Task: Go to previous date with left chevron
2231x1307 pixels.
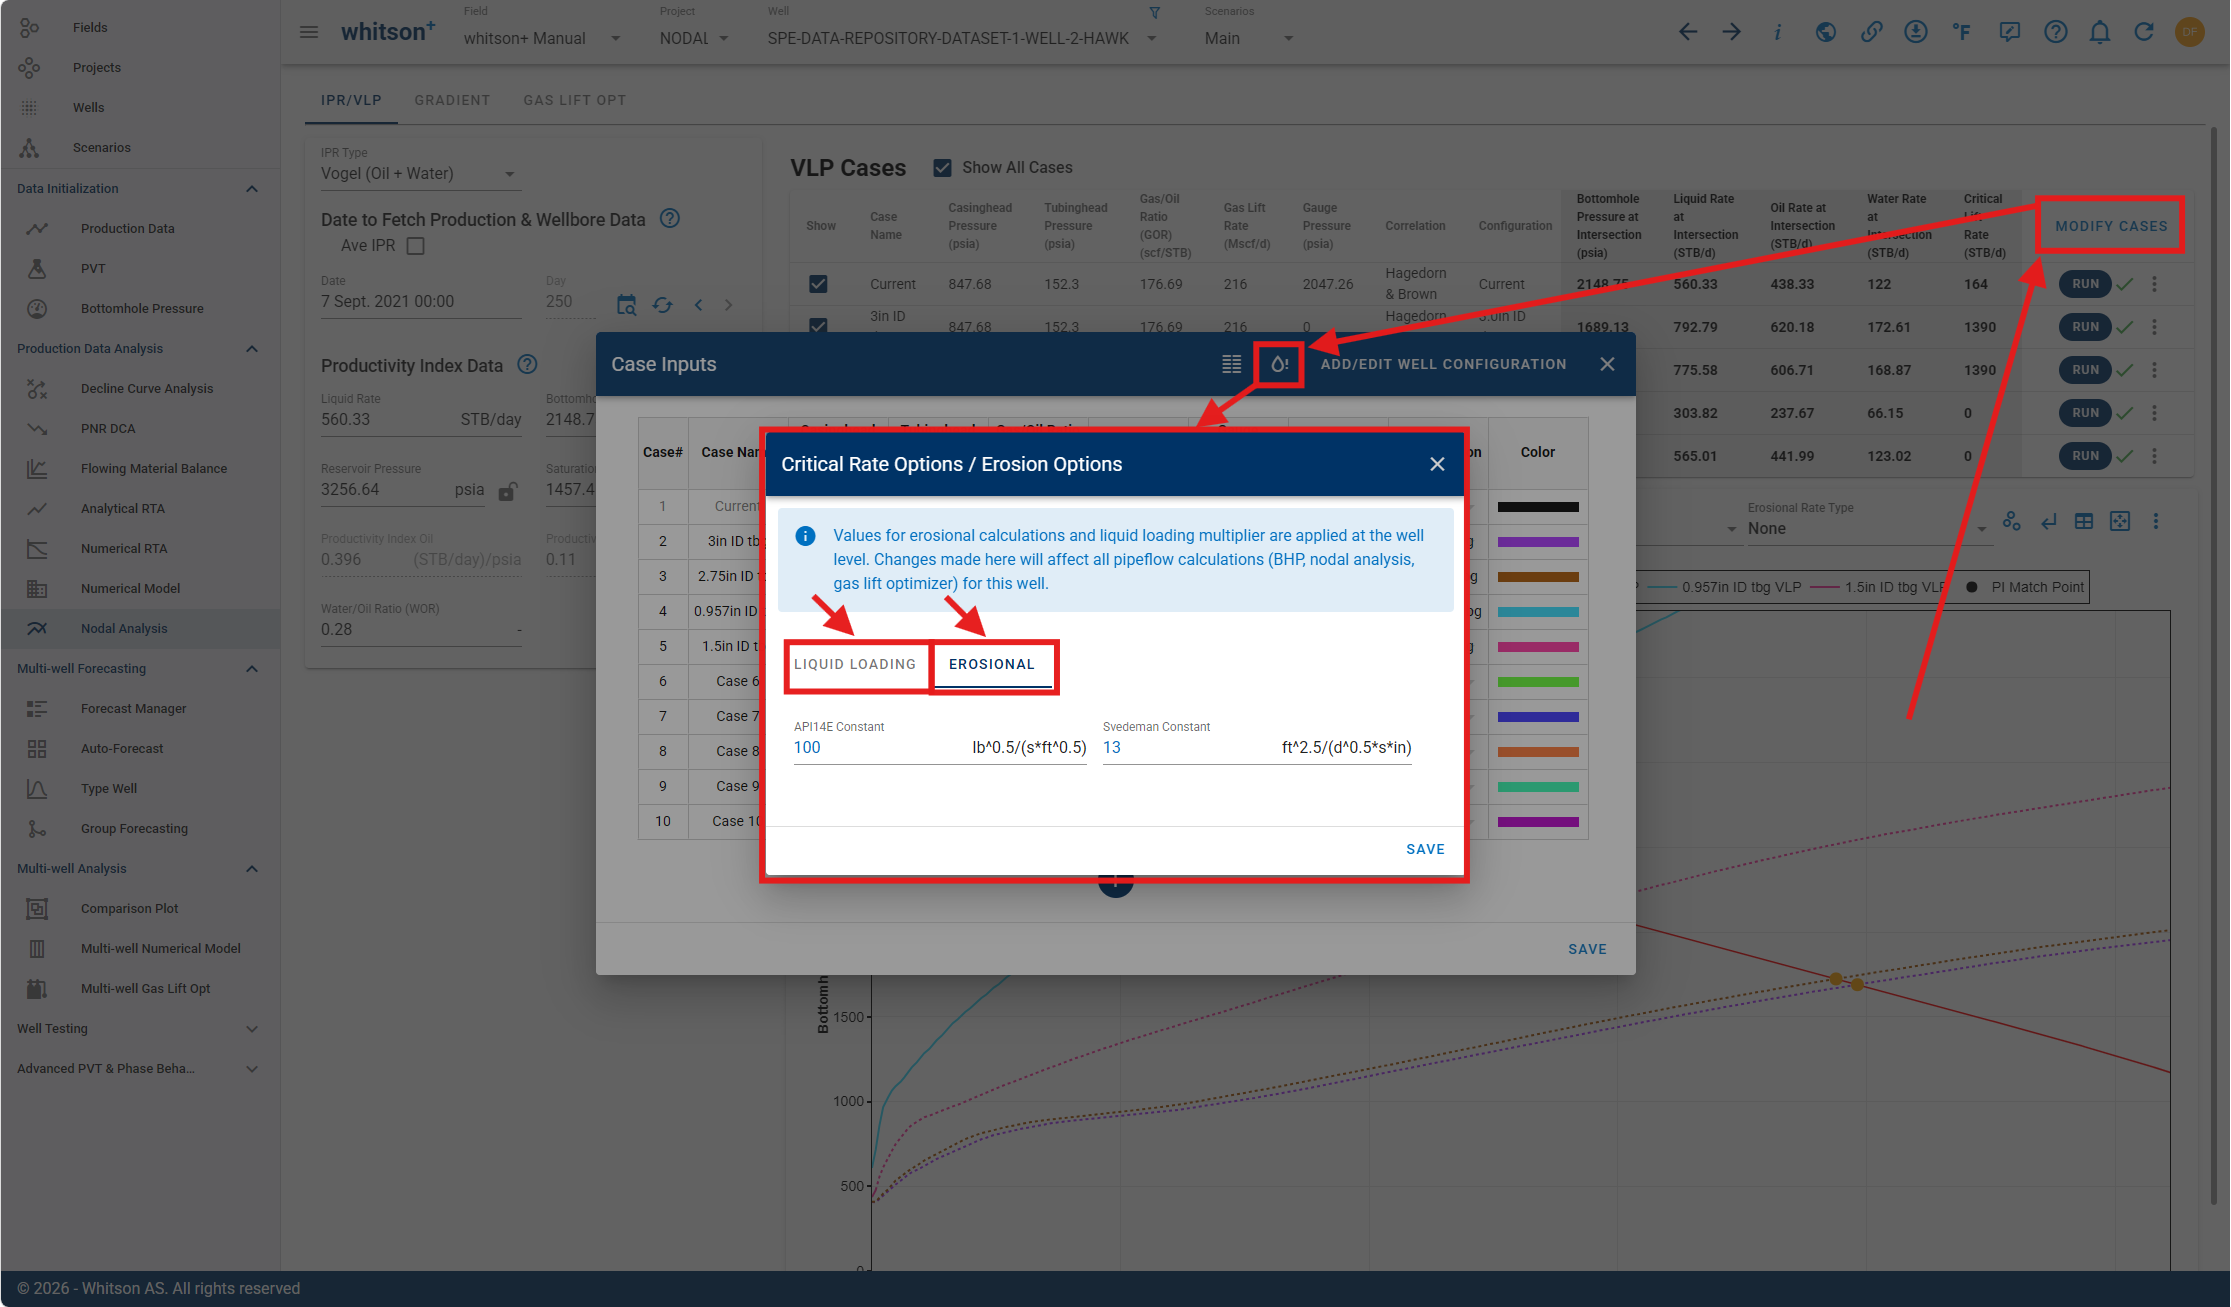Action: (699, 305)
